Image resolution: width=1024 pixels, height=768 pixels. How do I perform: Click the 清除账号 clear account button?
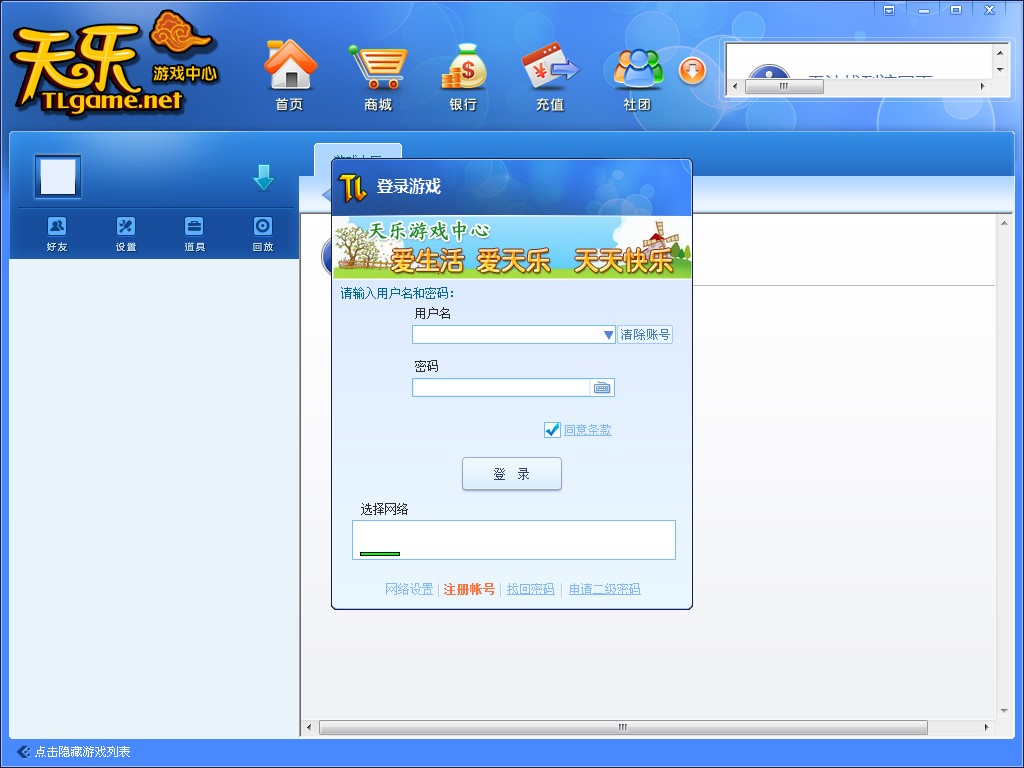(x=645, y=335)
